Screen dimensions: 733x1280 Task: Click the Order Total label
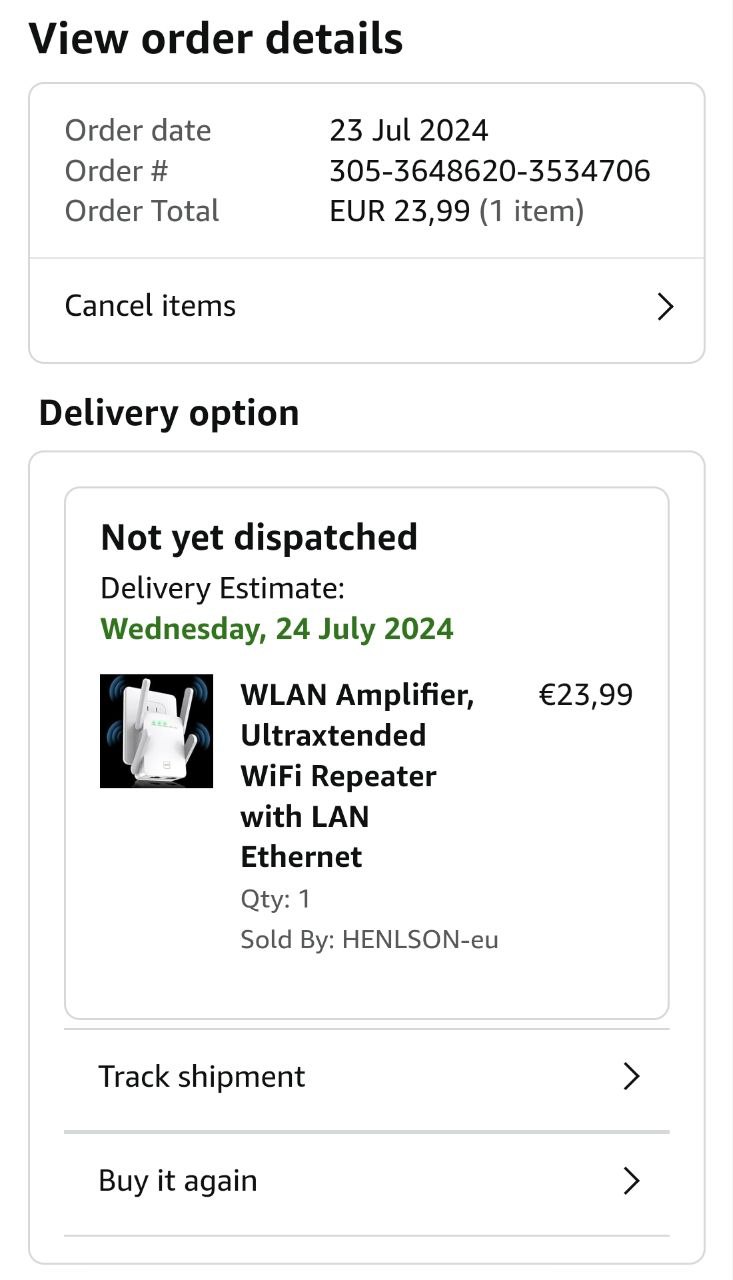(141, 211)
